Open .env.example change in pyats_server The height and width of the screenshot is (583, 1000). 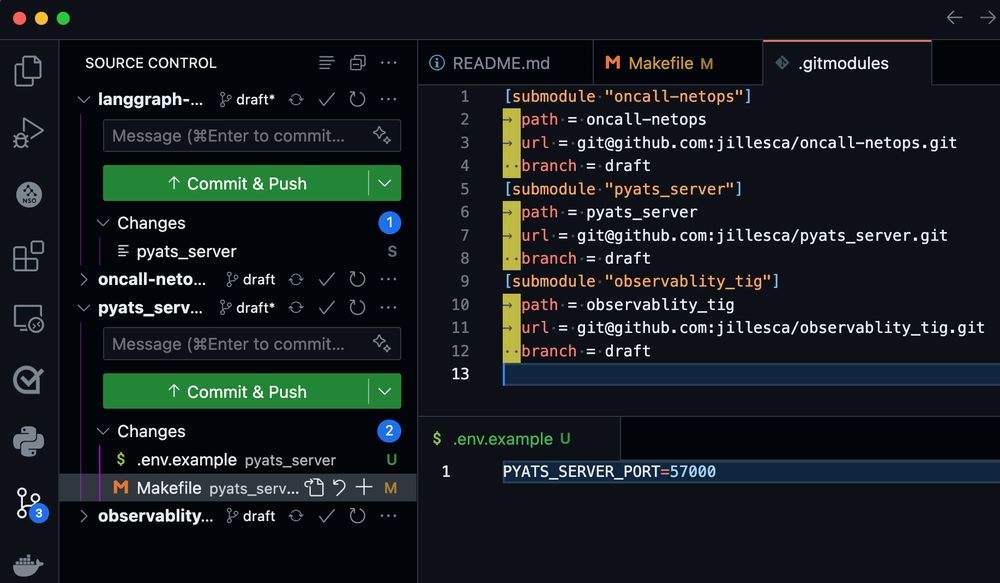tap(238, 460)
